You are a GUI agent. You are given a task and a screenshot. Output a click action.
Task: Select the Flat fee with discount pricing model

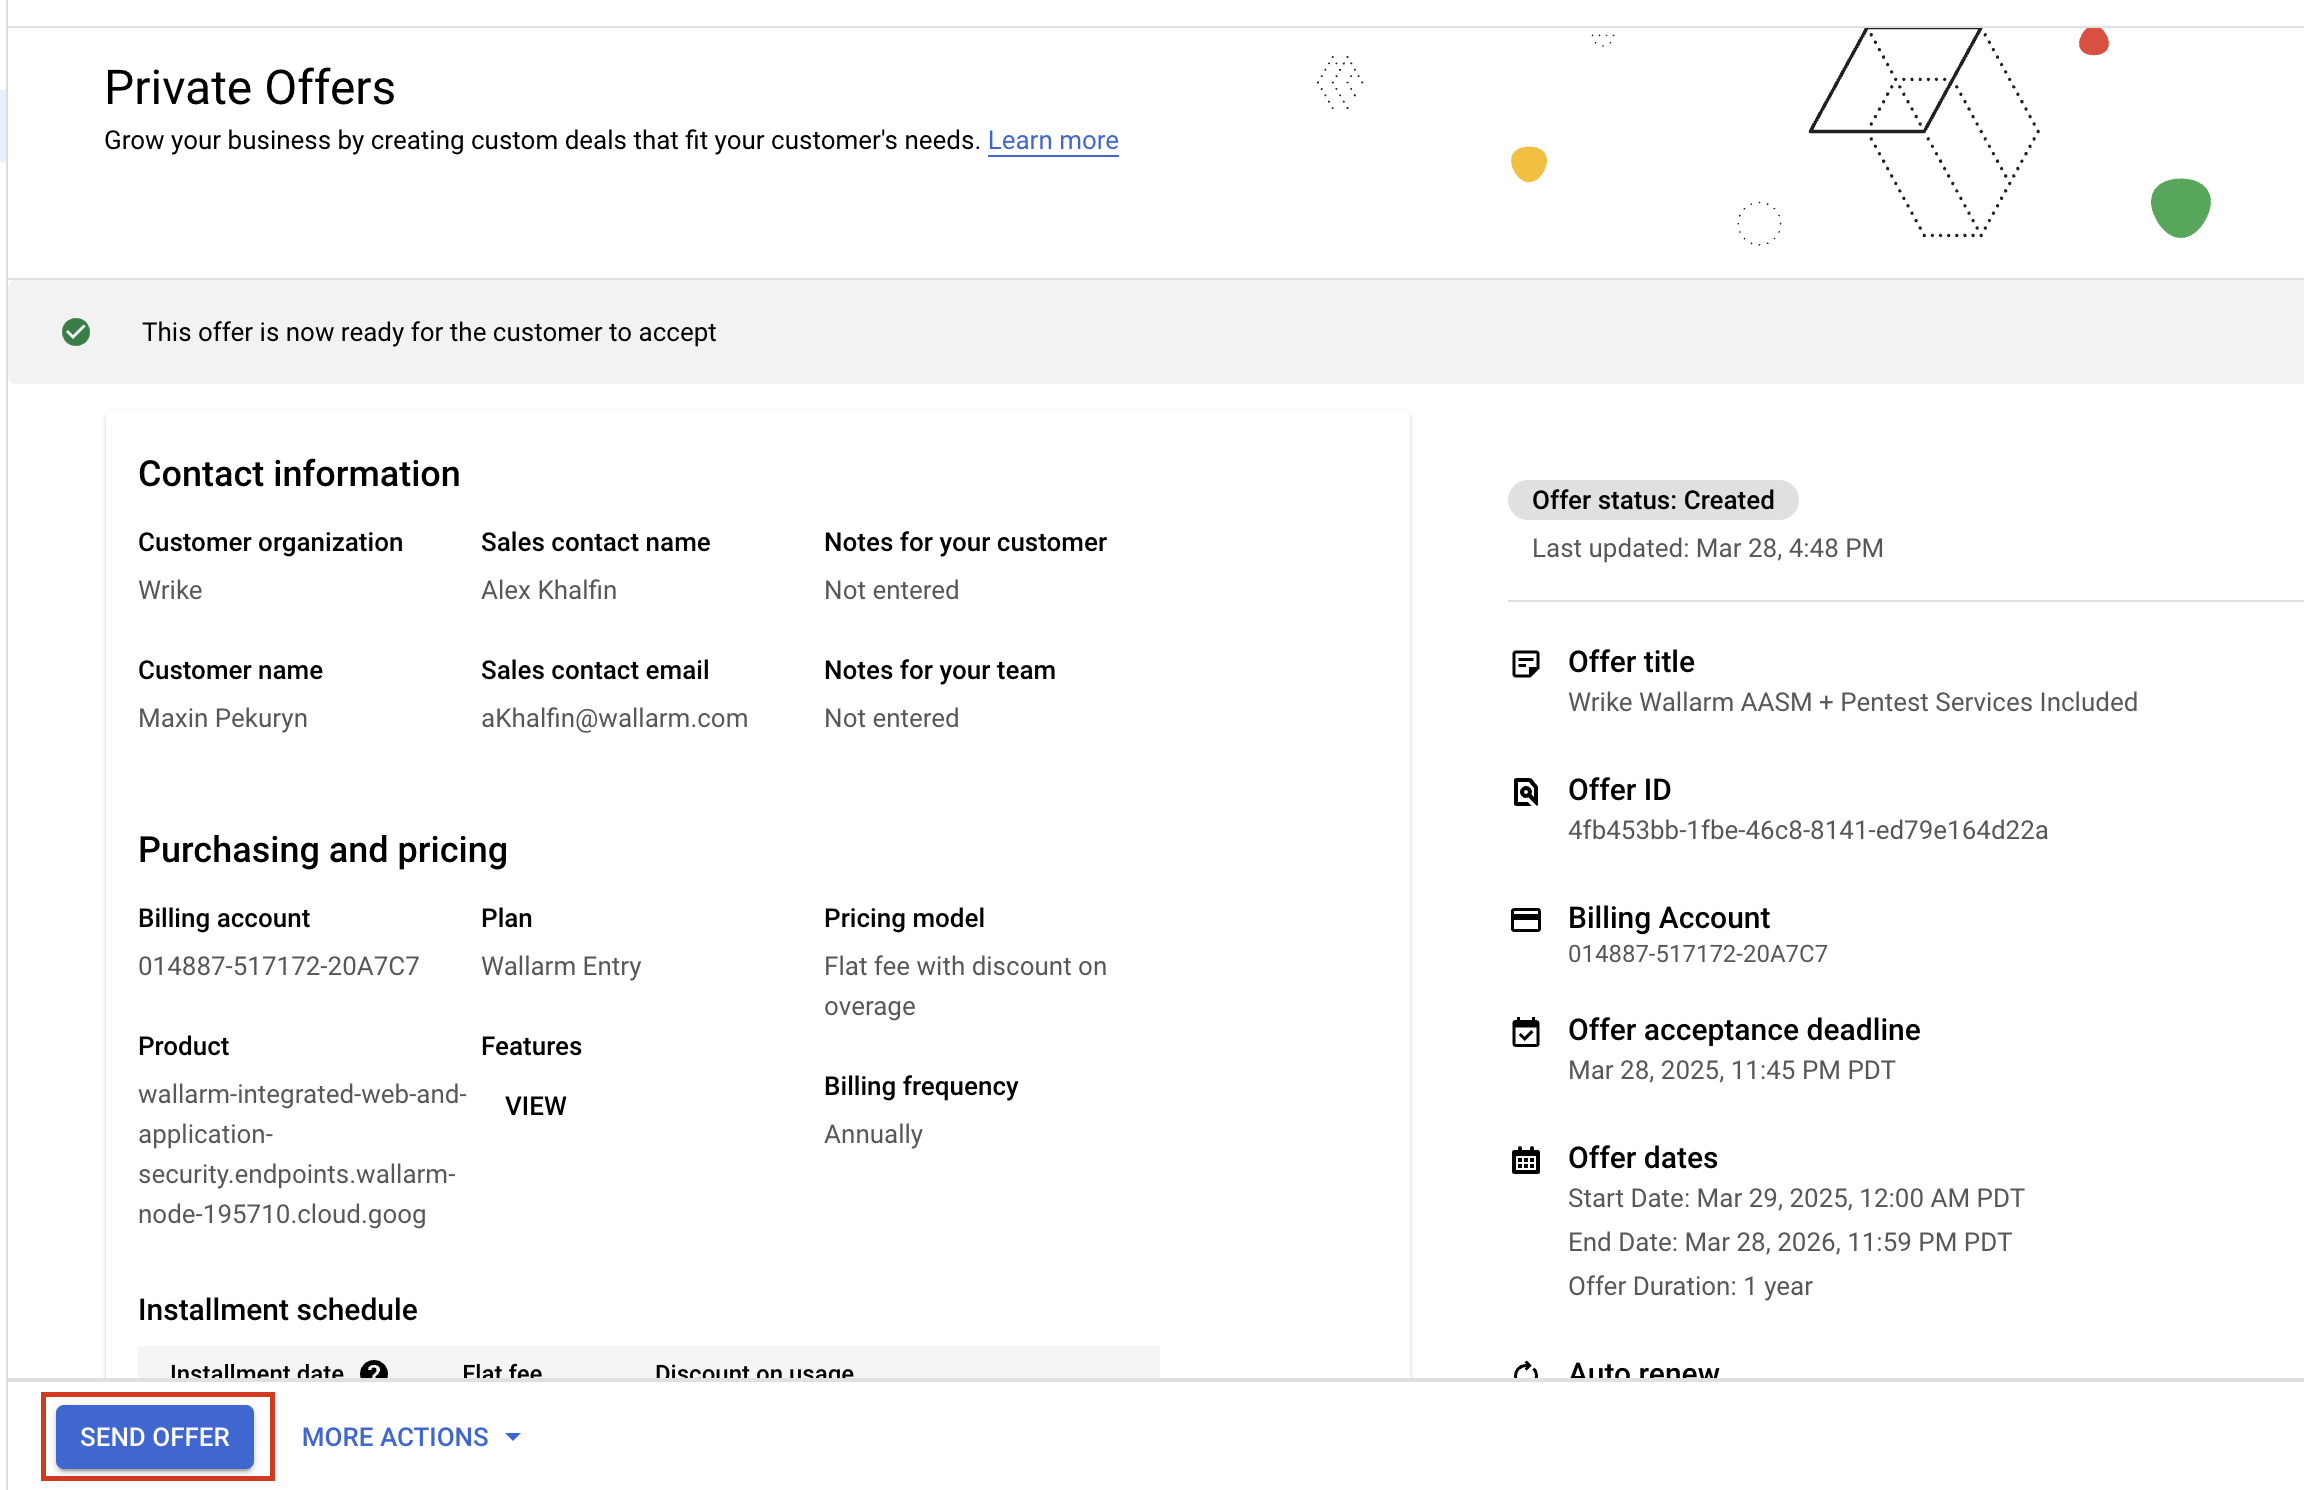965,986
